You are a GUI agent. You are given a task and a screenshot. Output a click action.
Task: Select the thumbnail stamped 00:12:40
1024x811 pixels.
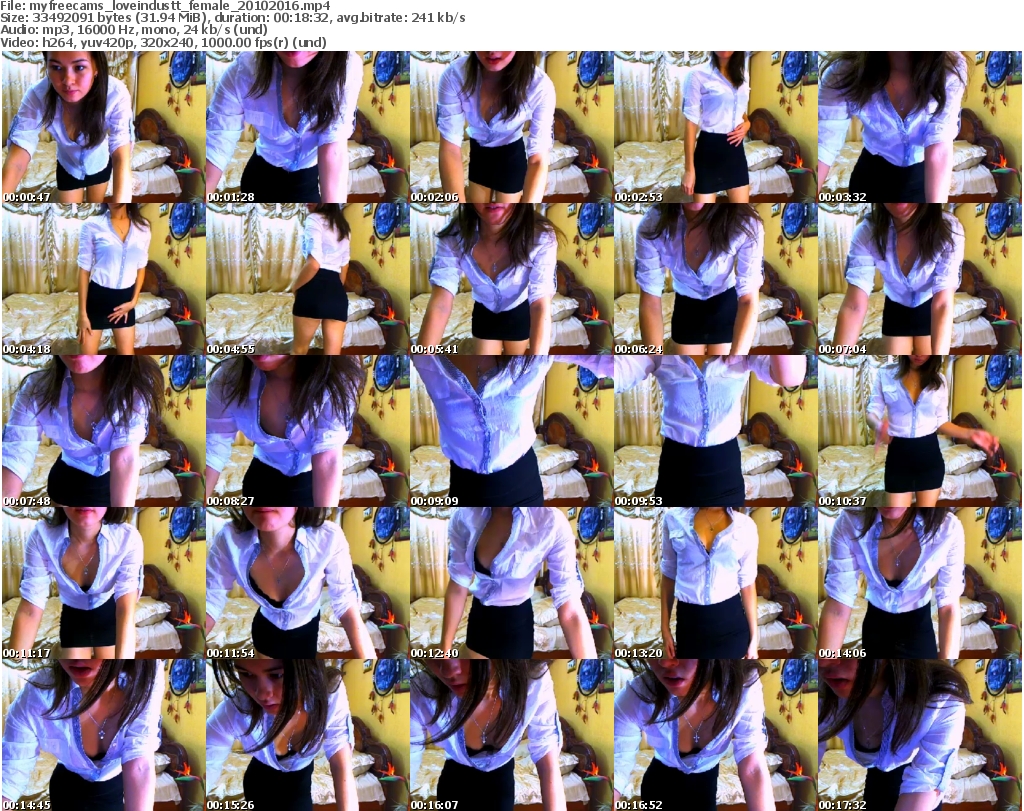pos(511,583)
